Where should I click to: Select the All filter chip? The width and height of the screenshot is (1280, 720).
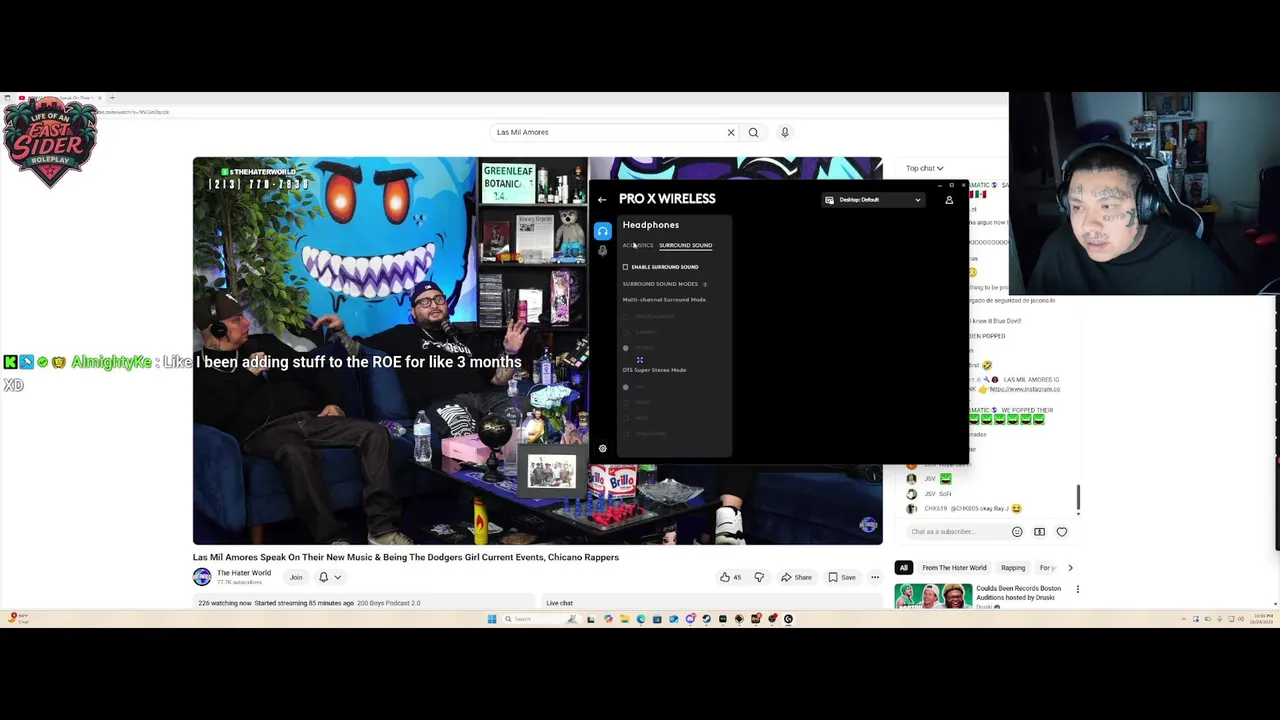click(903, 568)
